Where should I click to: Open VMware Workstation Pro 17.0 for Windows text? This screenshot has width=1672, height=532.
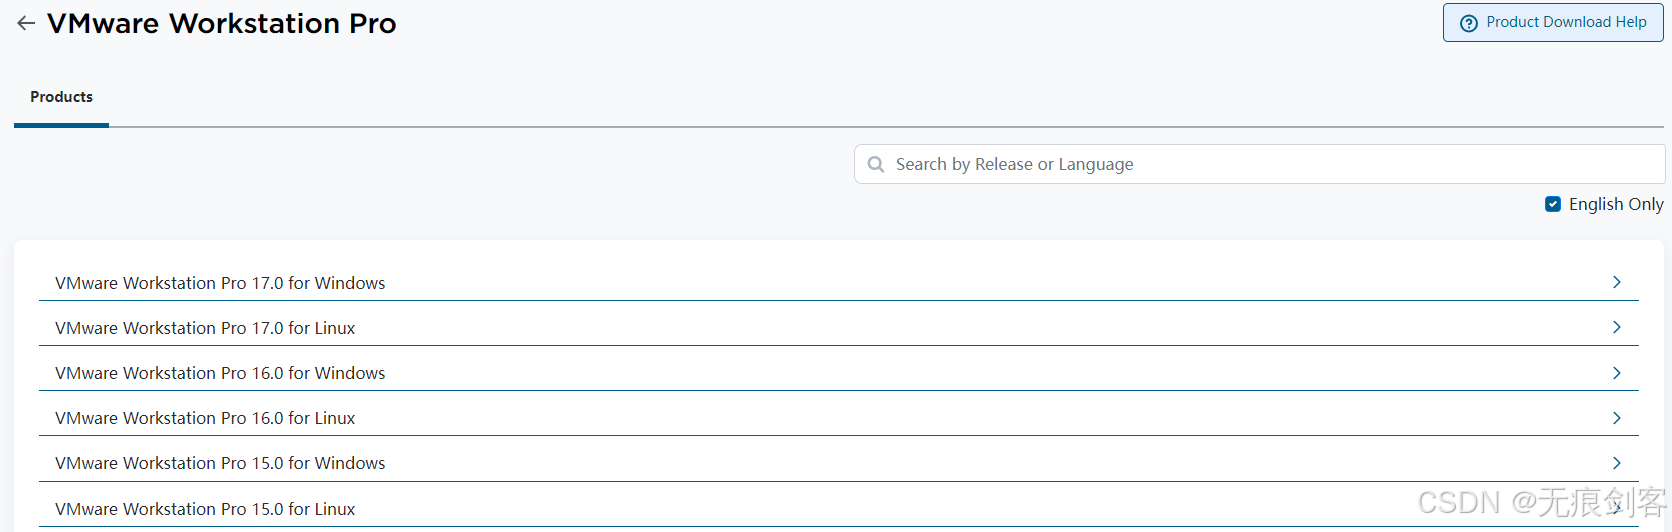click(x=220, y=283)
